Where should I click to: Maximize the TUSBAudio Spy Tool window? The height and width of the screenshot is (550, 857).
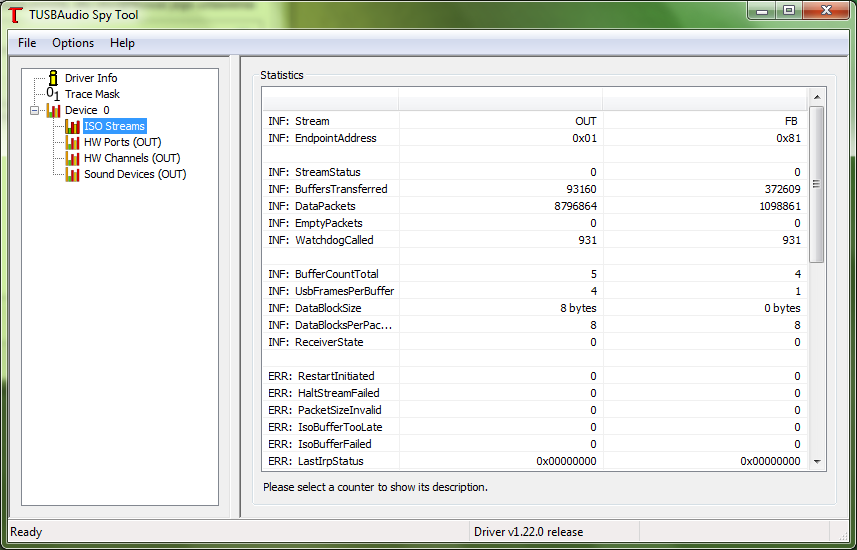(789, 11)
